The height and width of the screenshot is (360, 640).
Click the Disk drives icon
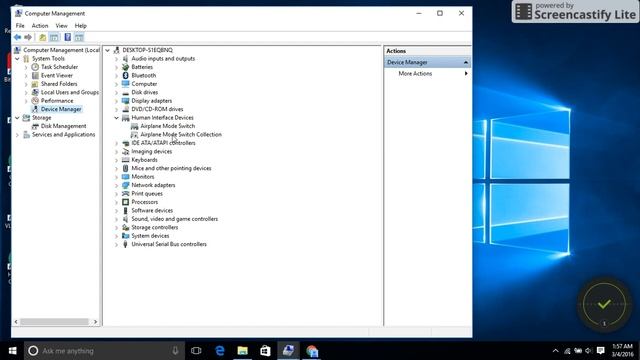(x=125, y=93)
